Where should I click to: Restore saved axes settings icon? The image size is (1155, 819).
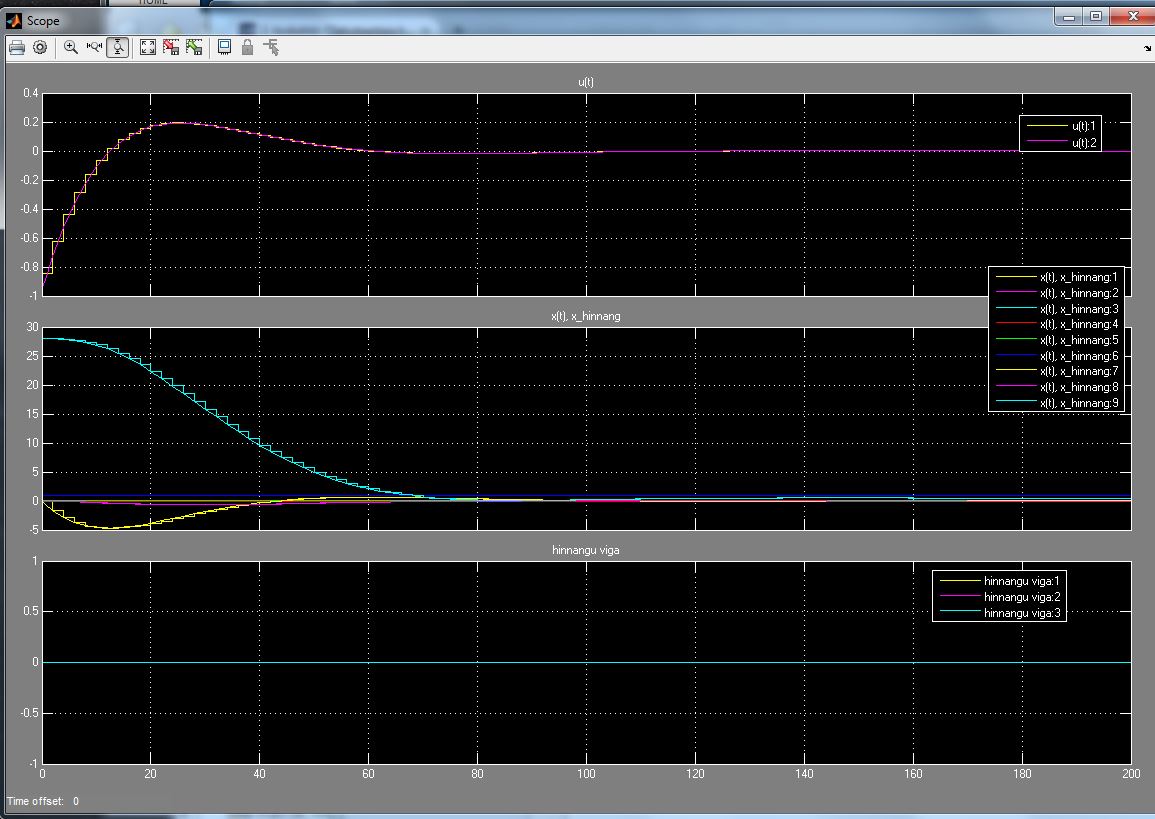[194, 48]
